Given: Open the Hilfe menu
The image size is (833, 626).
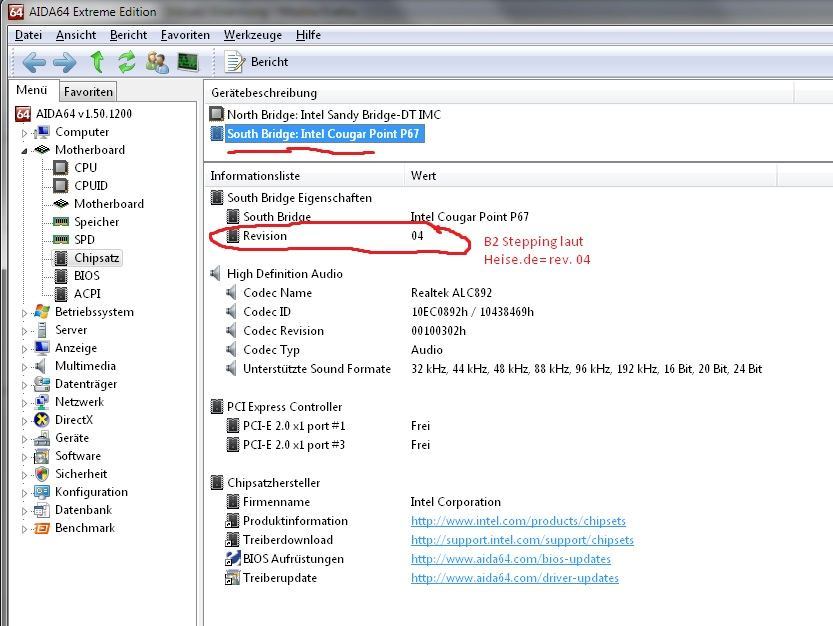Looking at the screenshot, I should click(x=308, y=35).
